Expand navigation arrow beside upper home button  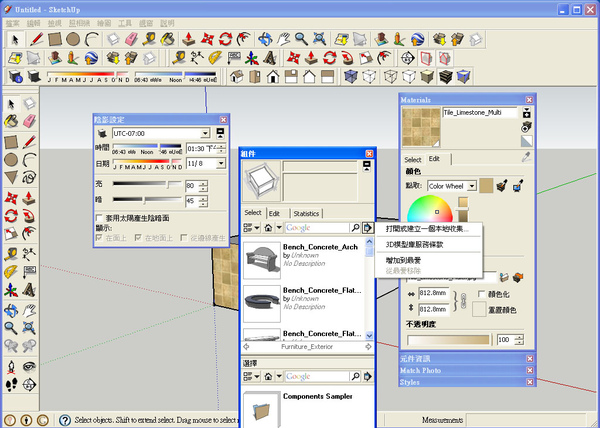pos(279,228)
